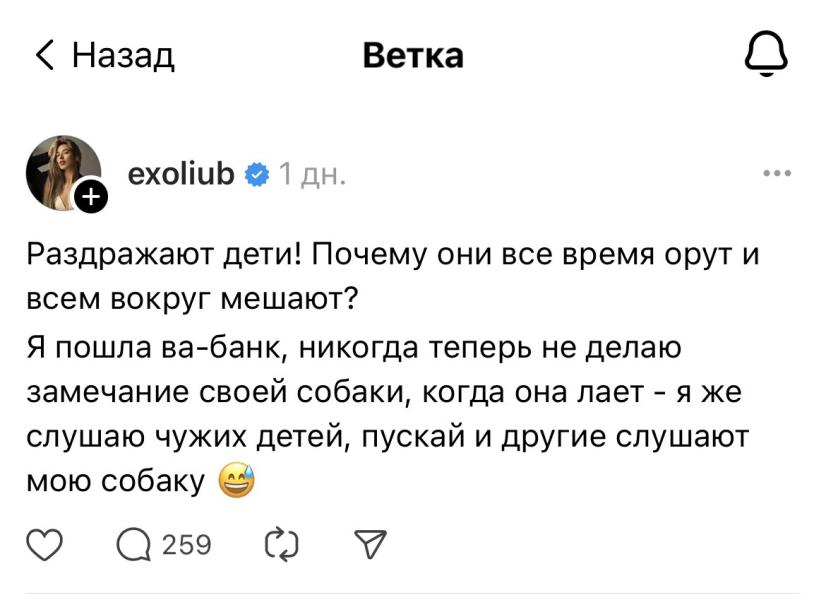Screen dimensions: 825x600
Task: Tap the "Ветка" thread title
Action: 412,55
